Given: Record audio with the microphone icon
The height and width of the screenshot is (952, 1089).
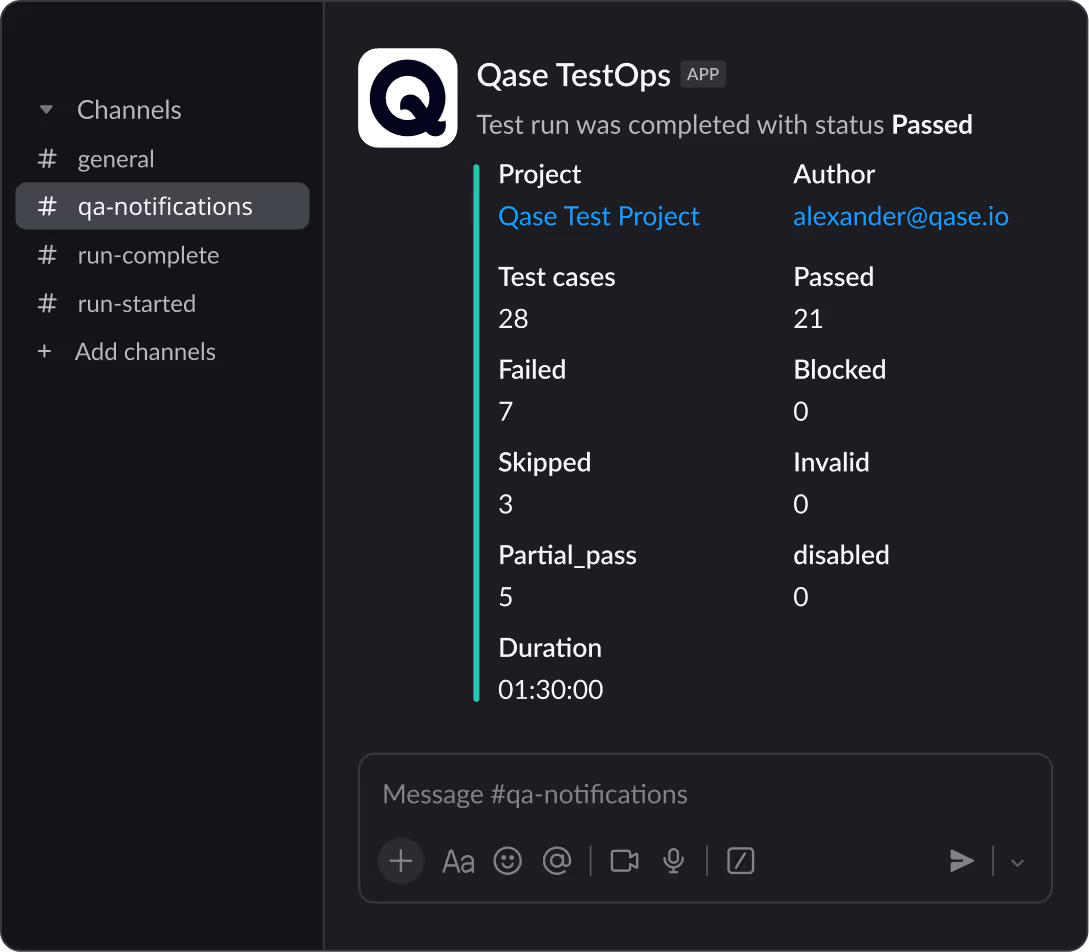Looking at the screenshot, I should [673, 861].
